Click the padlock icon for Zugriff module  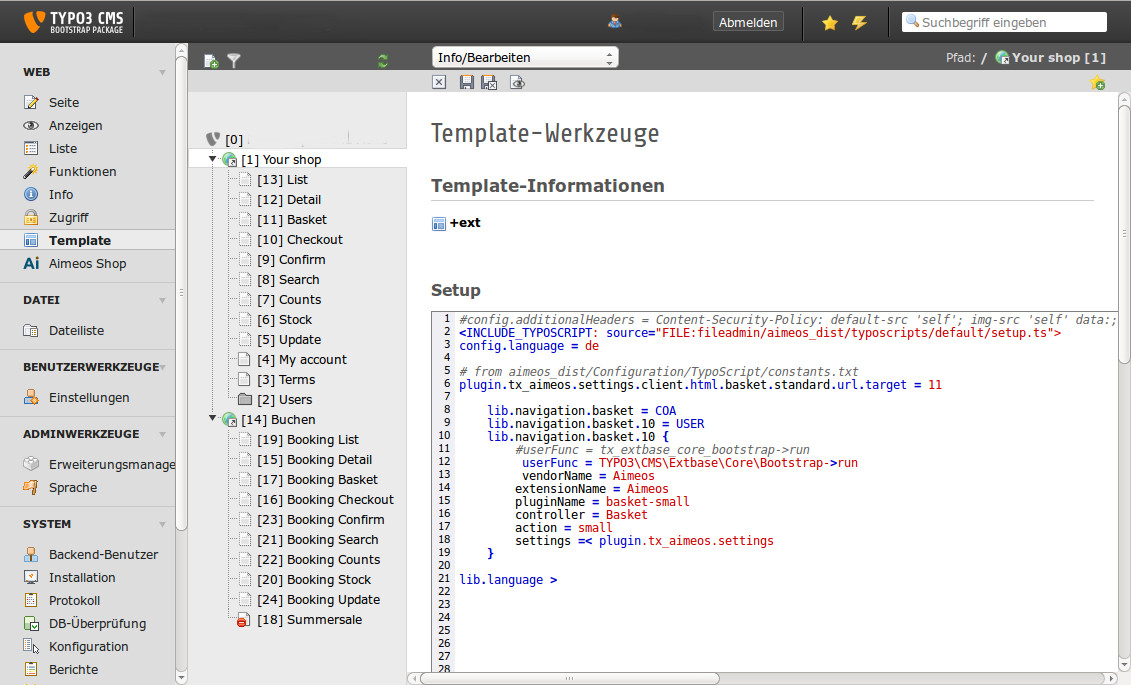point(30,217)
